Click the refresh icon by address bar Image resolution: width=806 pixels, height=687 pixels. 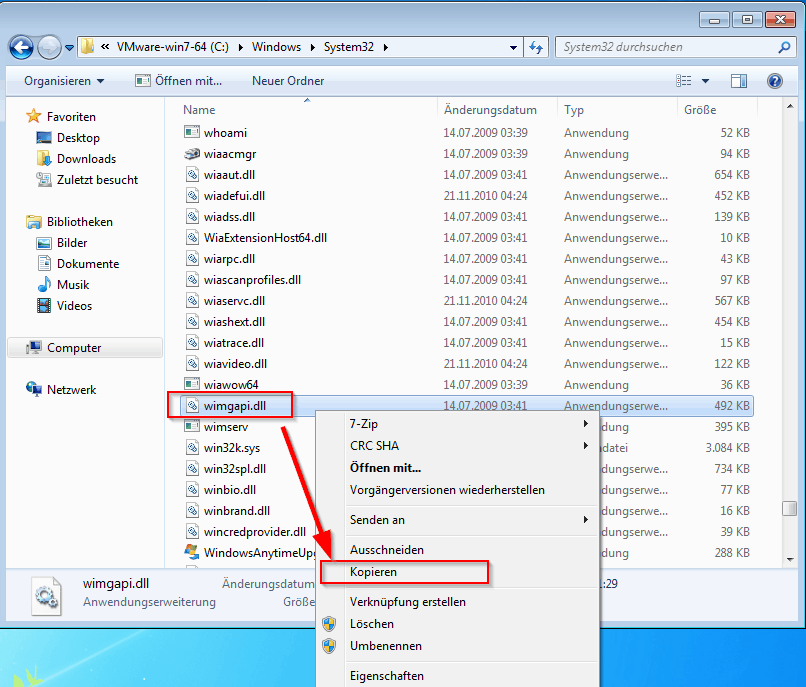[x=536, y=47]
